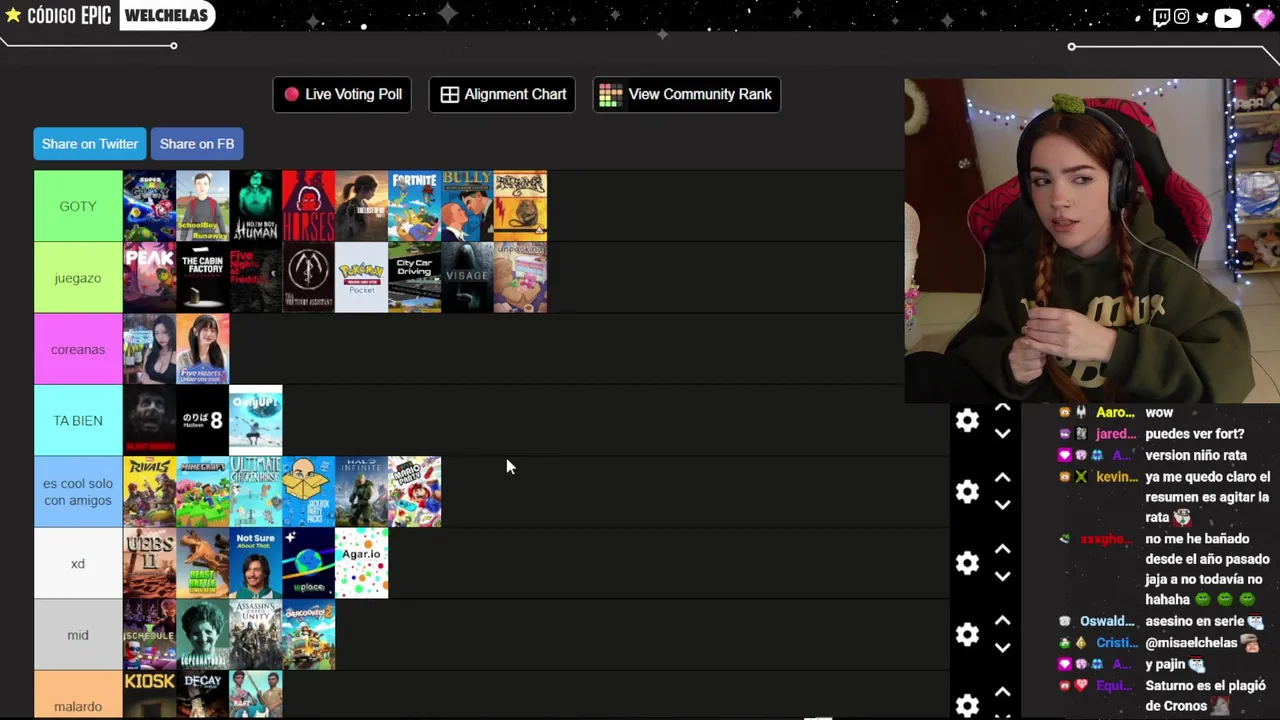The width and height of the screenshot is (1280, 720).
Task: Select Assassin's Creed Unity tile
Action: (255, 635)
